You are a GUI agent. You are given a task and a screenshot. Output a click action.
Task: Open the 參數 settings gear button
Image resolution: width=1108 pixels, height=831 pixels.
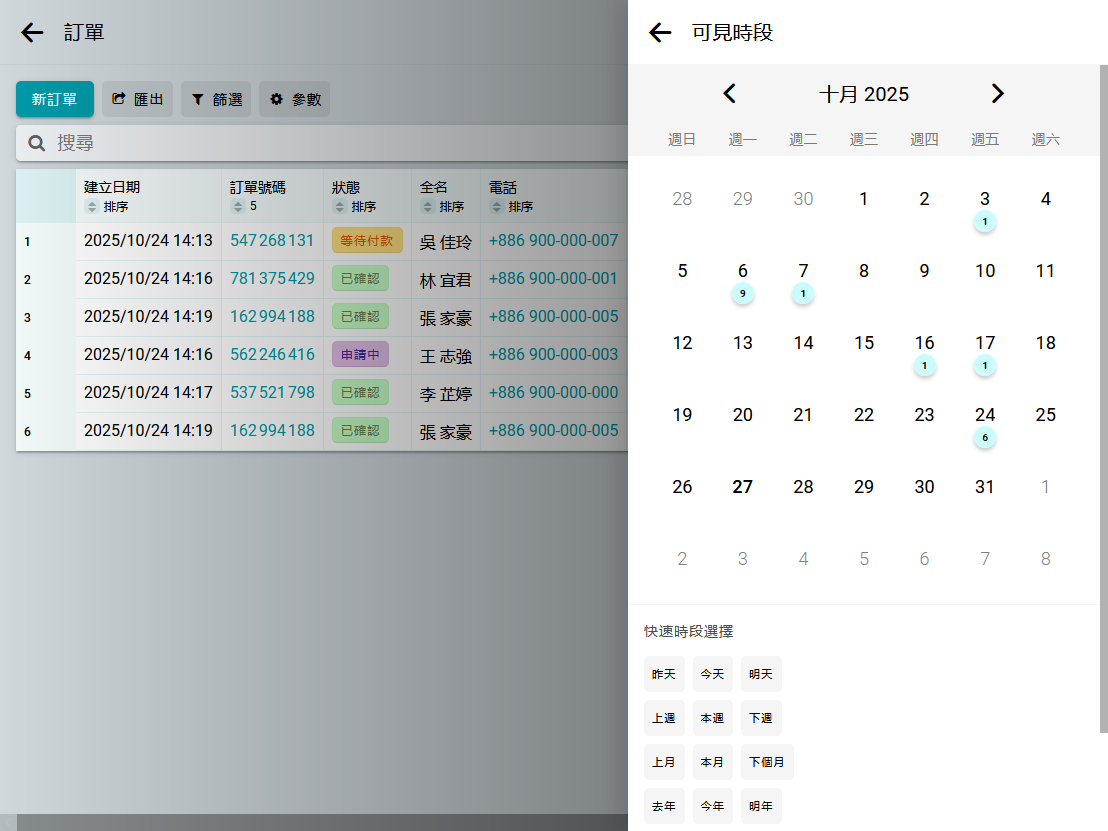pos(294,99)
